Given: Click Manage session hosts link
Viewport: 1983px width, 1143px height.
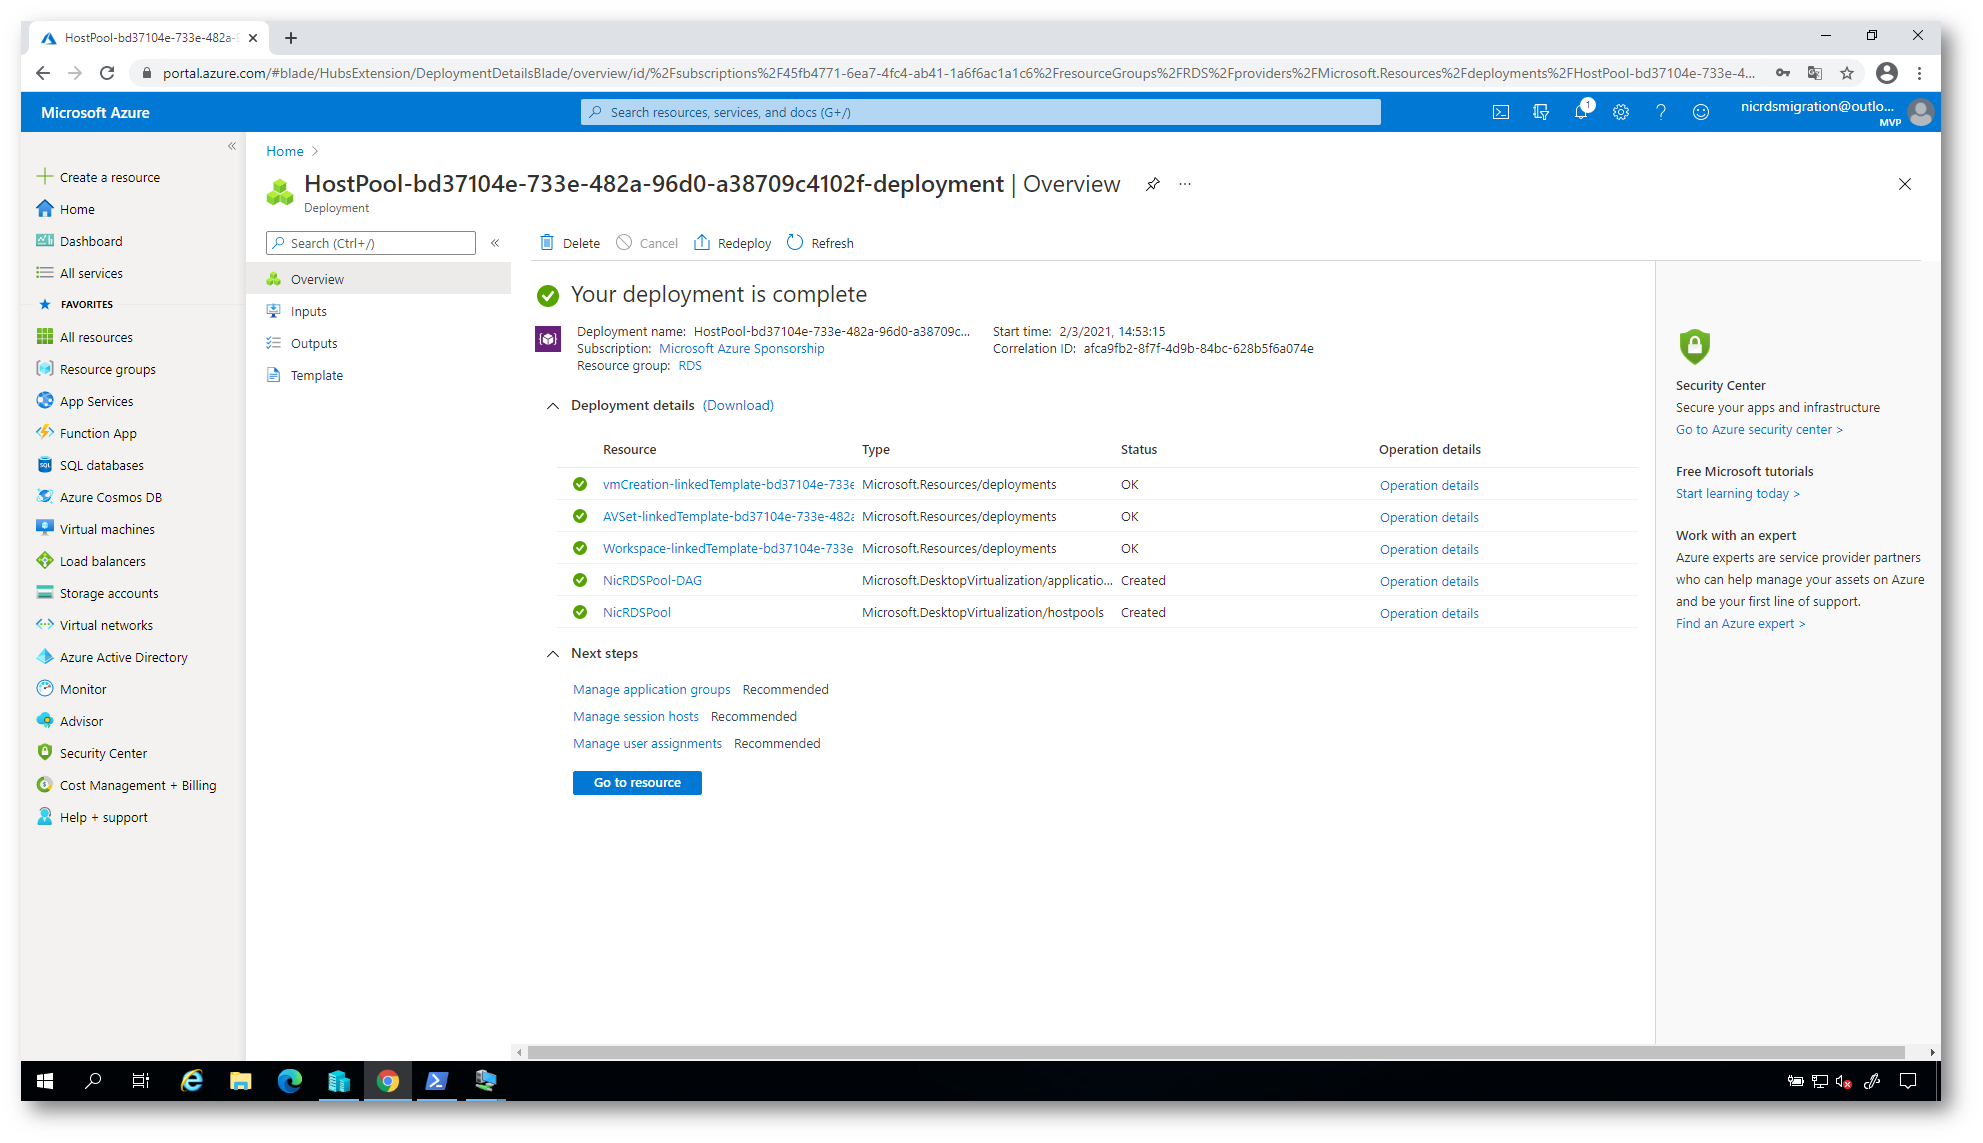Looking at the screenshot, I should (636, 717).
